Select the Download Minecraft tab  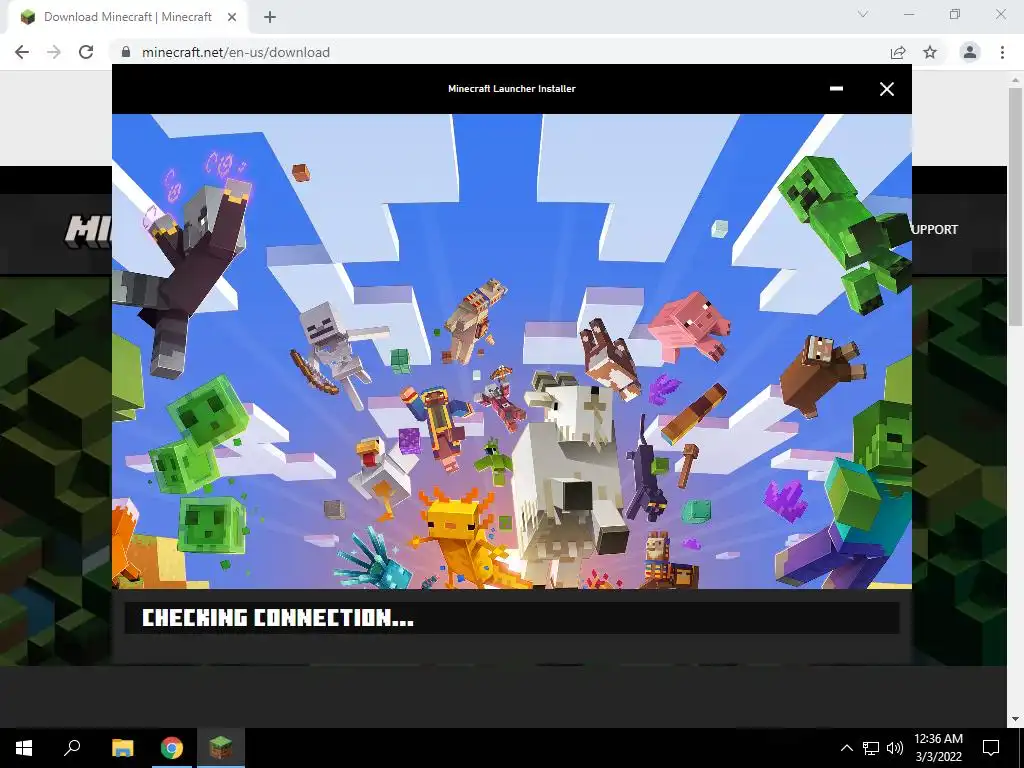(x=127, y=17)
